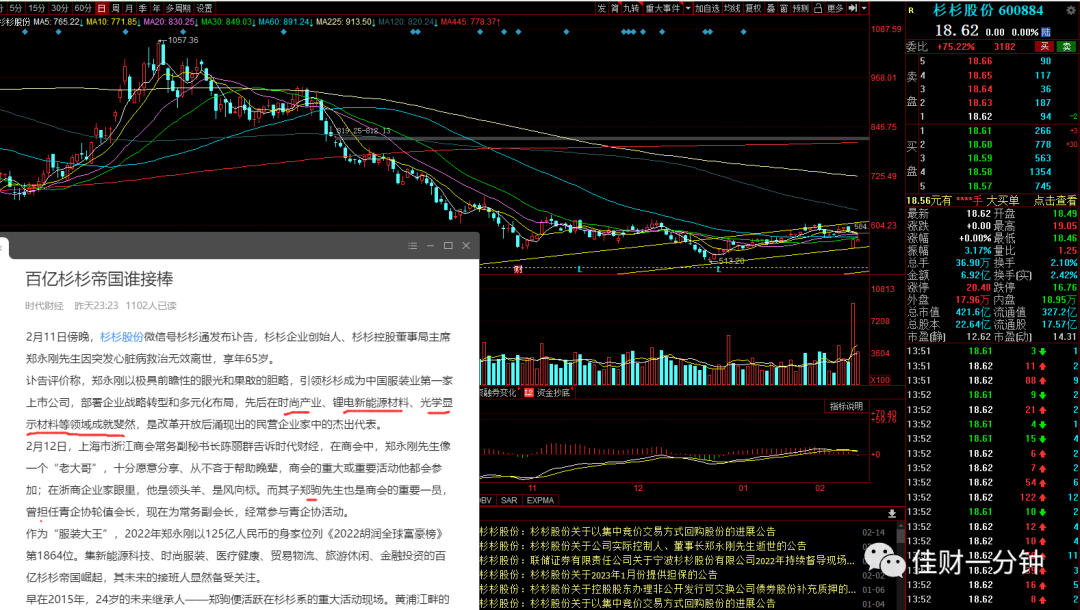
Task: Open the 杉杉股份 hyperlink in article
Action: [121, 337]
